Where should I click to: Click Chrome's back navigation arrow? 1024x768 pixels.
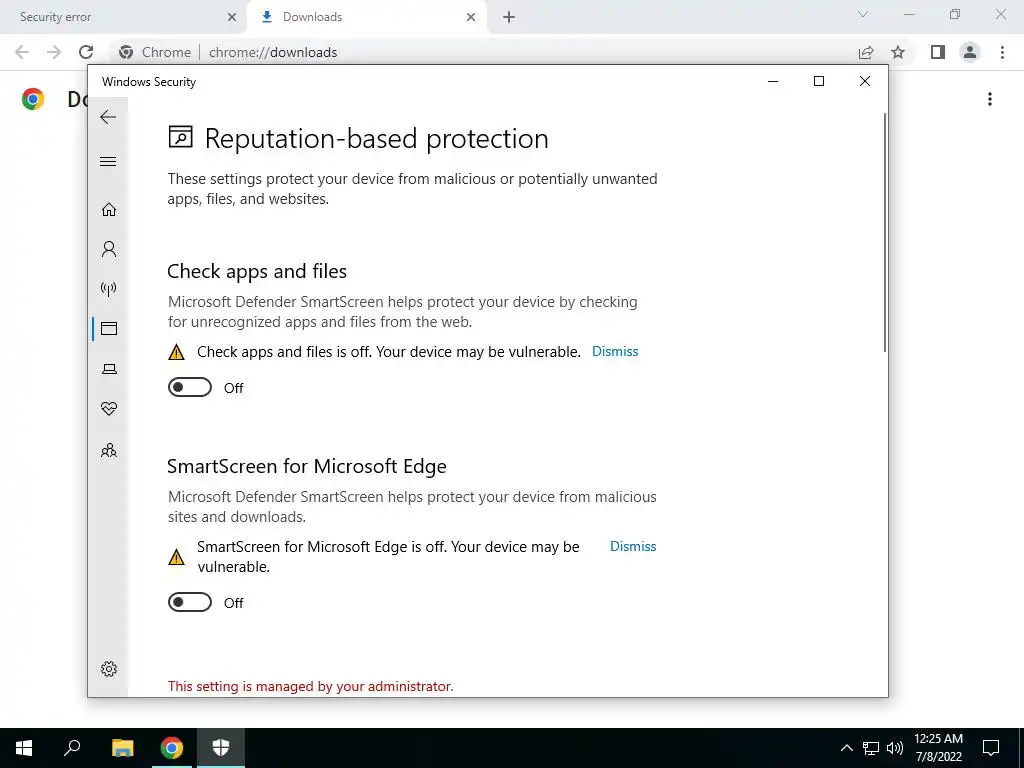[22, 52]
